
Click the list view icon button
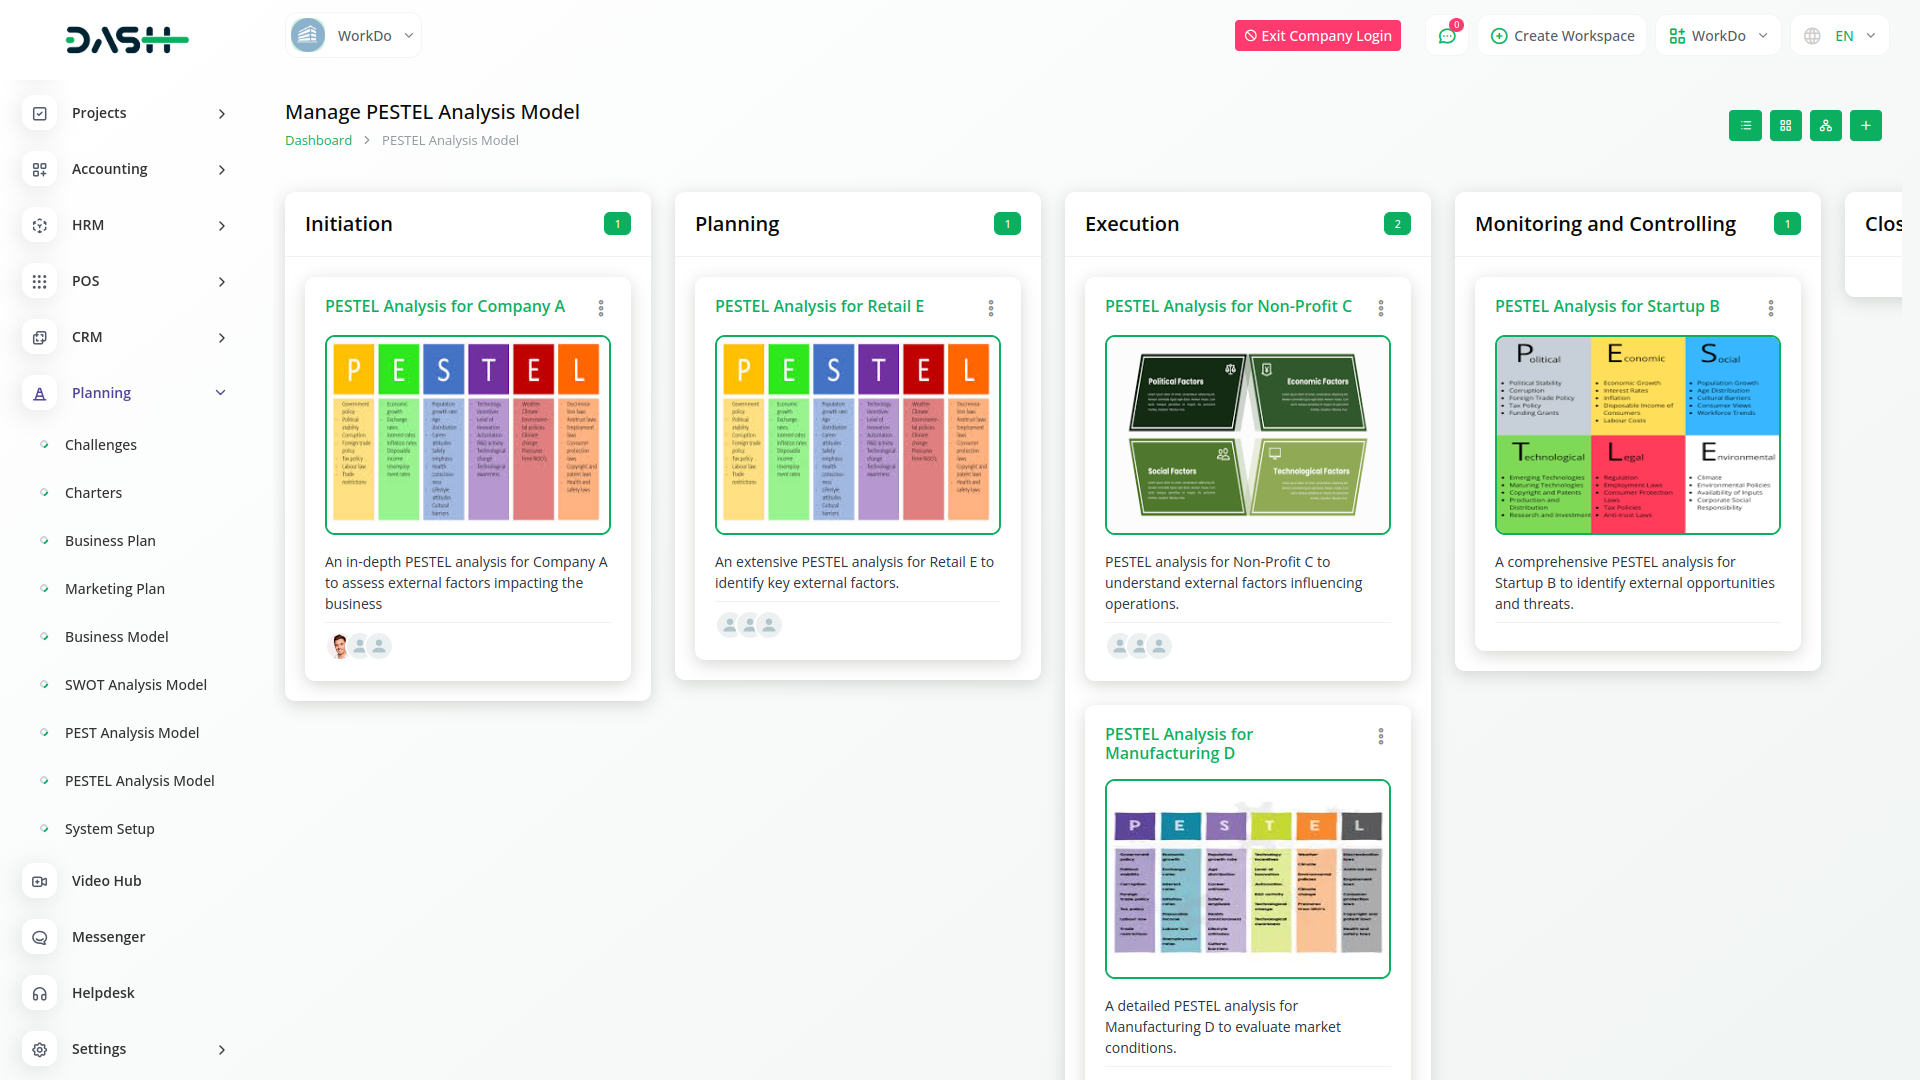pyautogui.click(x=1745, y=126)
